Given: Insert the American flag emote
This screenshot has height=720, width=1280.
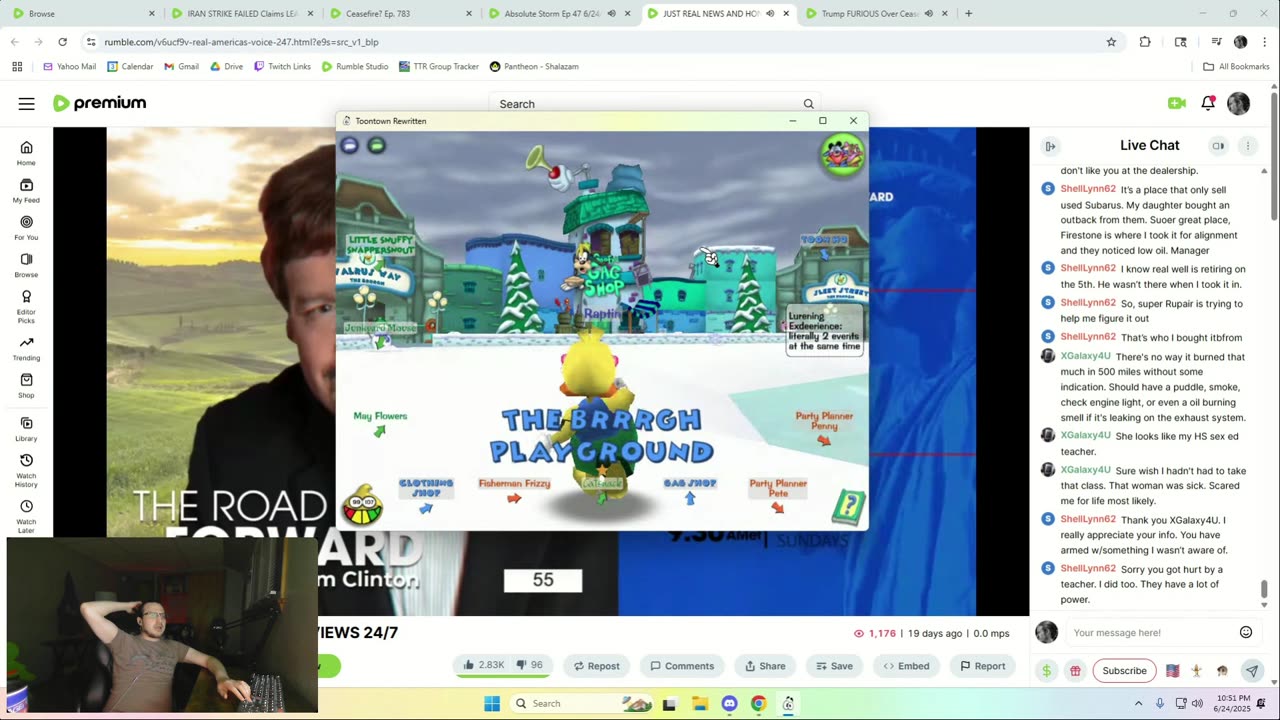Looking at the screenshot, I should coord(1172,671).
